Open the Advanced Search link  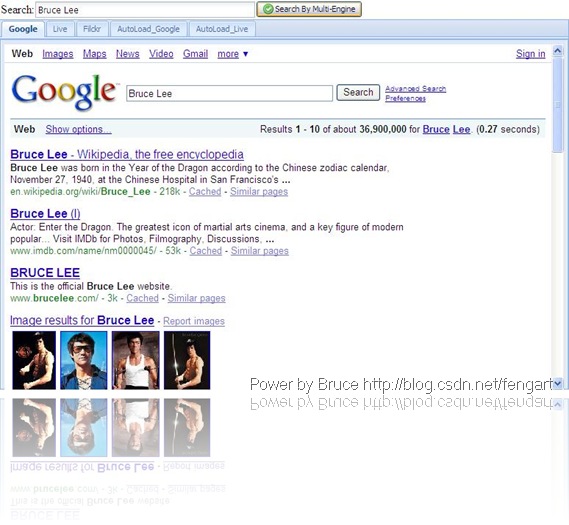[416, 89]
